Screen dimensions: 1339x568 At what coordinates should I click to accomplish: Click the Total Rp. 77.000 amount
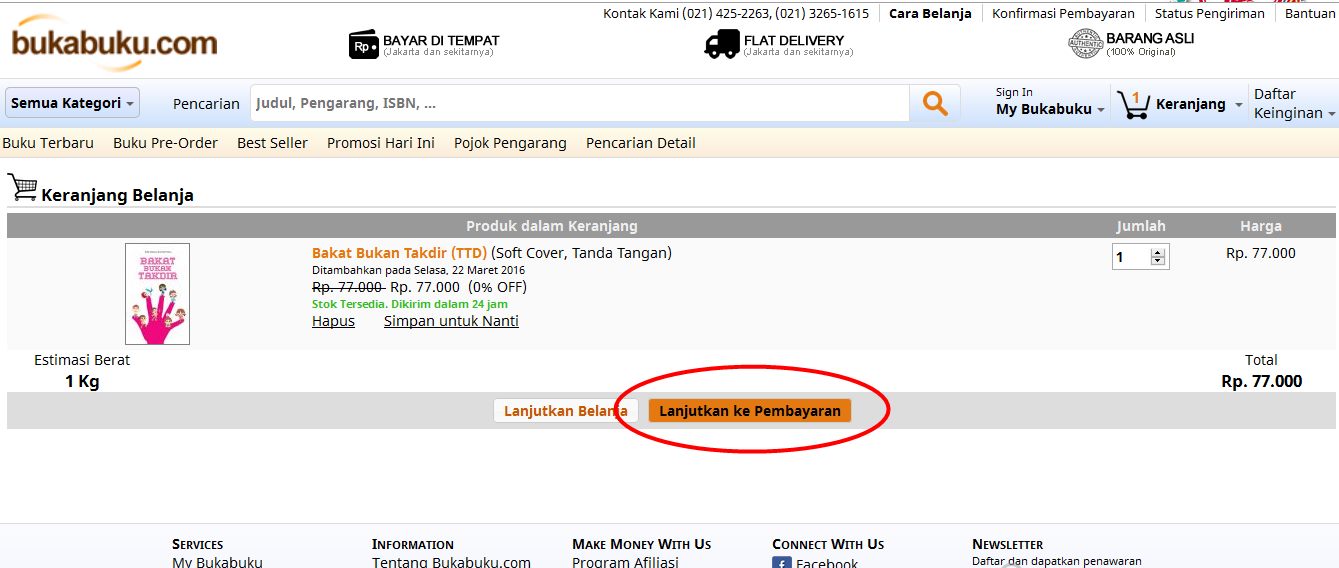1262,381
